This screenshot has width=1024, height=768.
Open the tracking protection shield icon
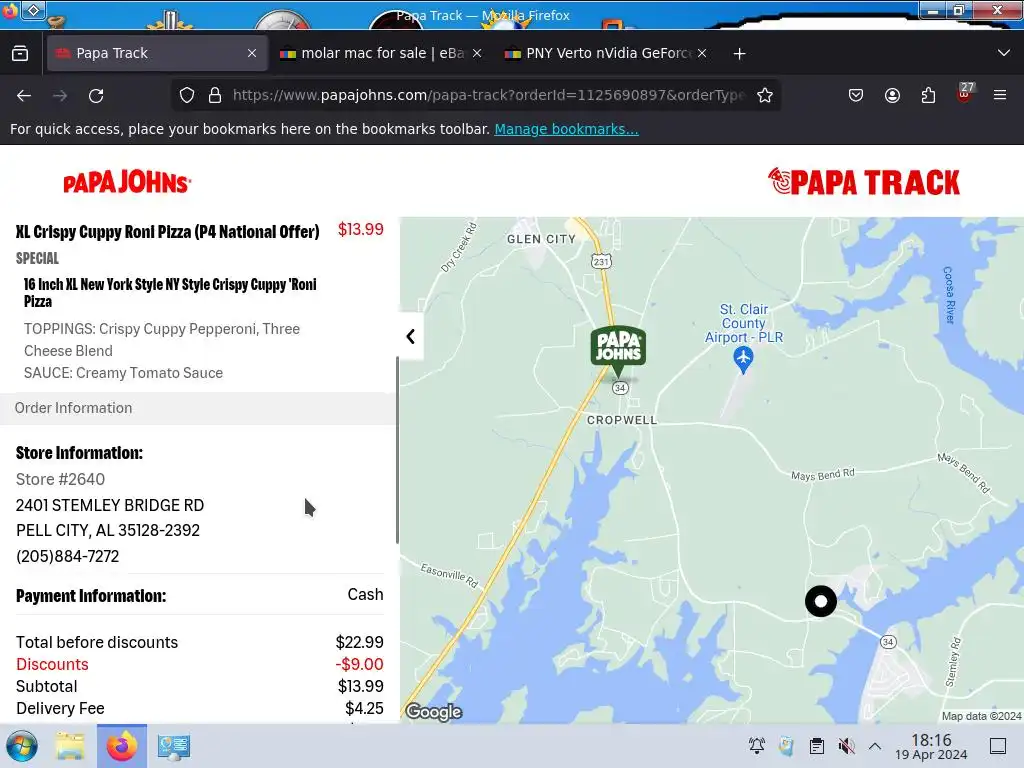tap(187, 95)
